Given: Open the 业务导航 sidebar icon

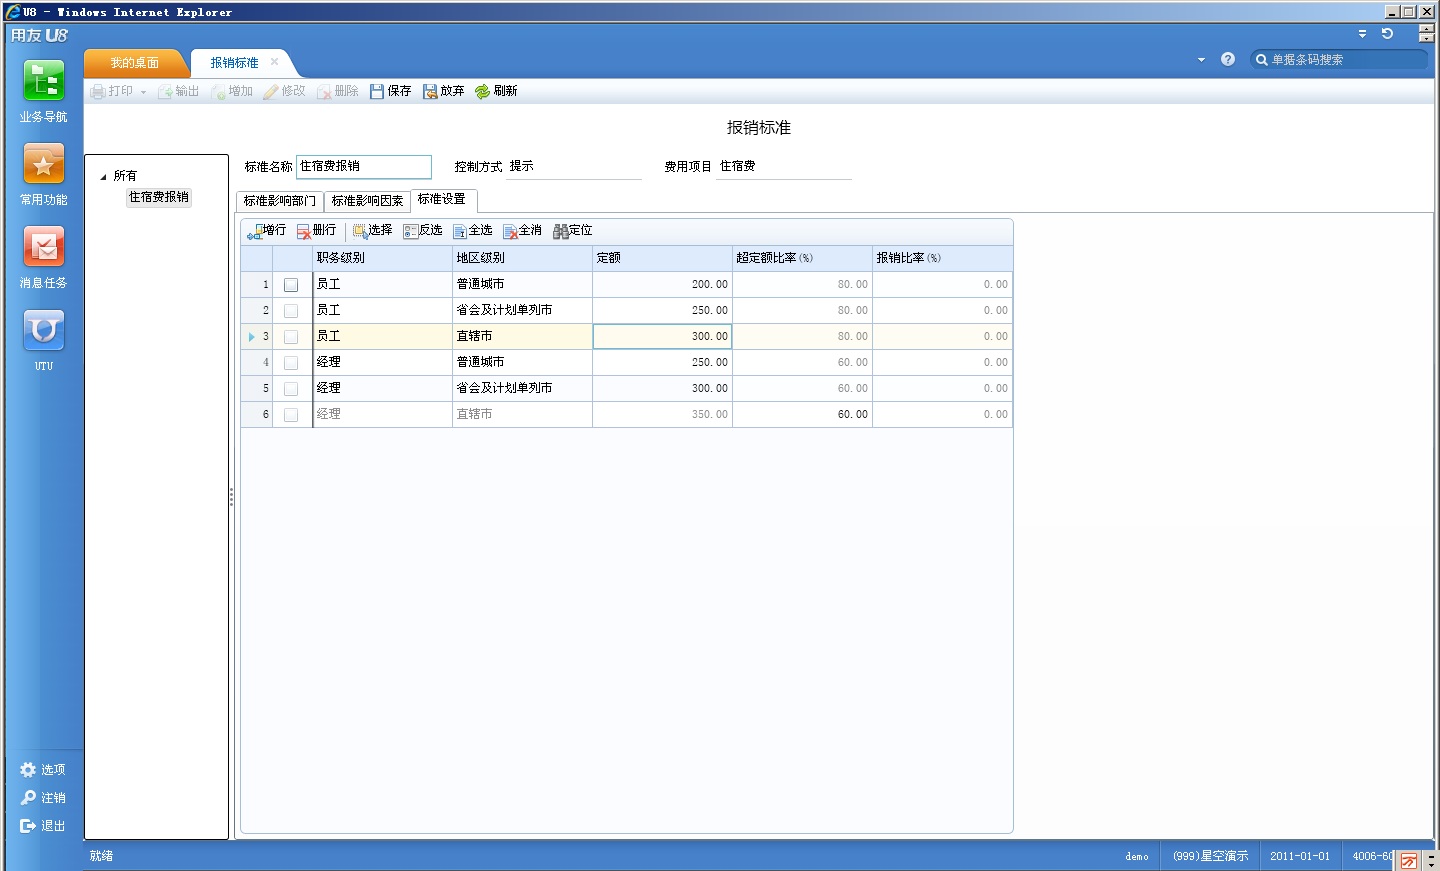Looking at the screenshot, I should [44, 81].
